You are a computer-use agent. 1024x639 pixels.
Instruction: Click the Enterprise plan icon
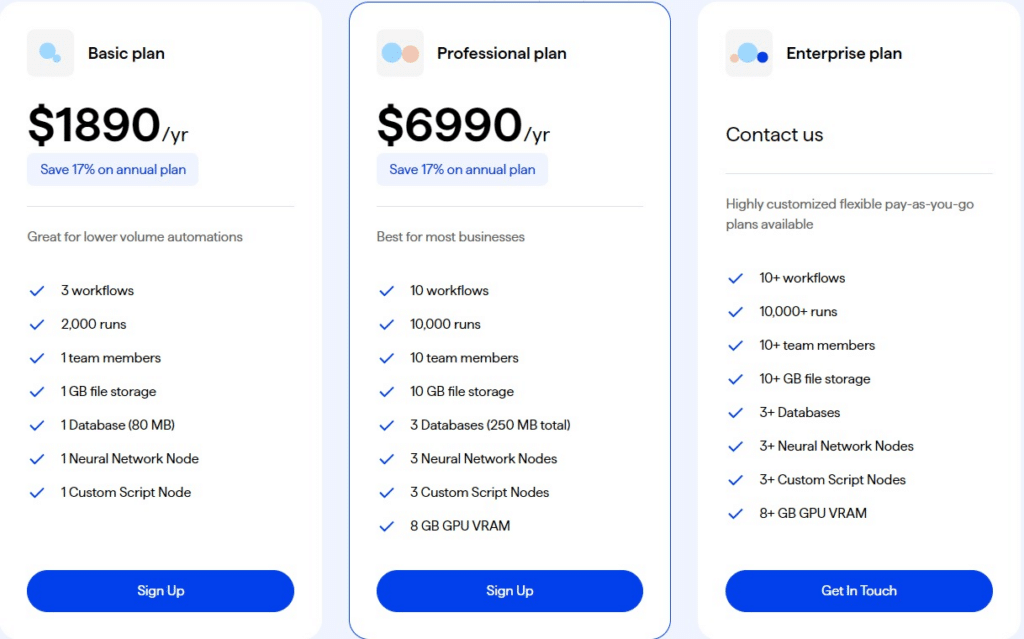click(x=749, y=53)
